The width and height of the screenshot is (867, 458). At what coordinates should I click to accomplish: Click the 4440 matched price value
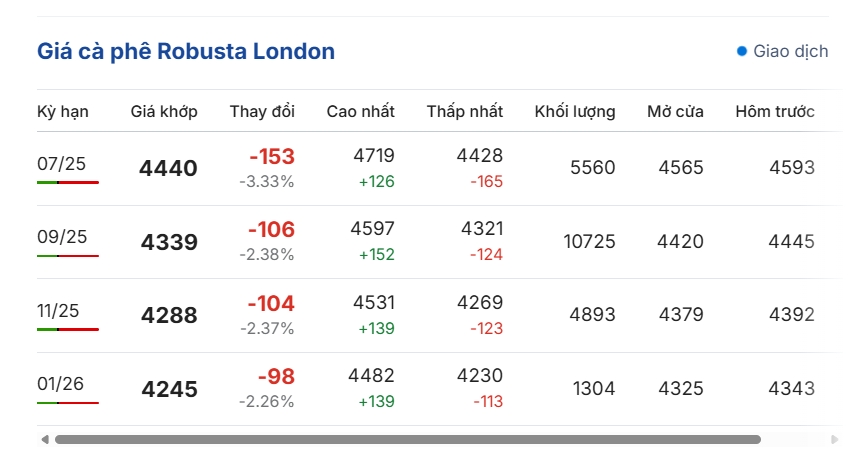168,168
